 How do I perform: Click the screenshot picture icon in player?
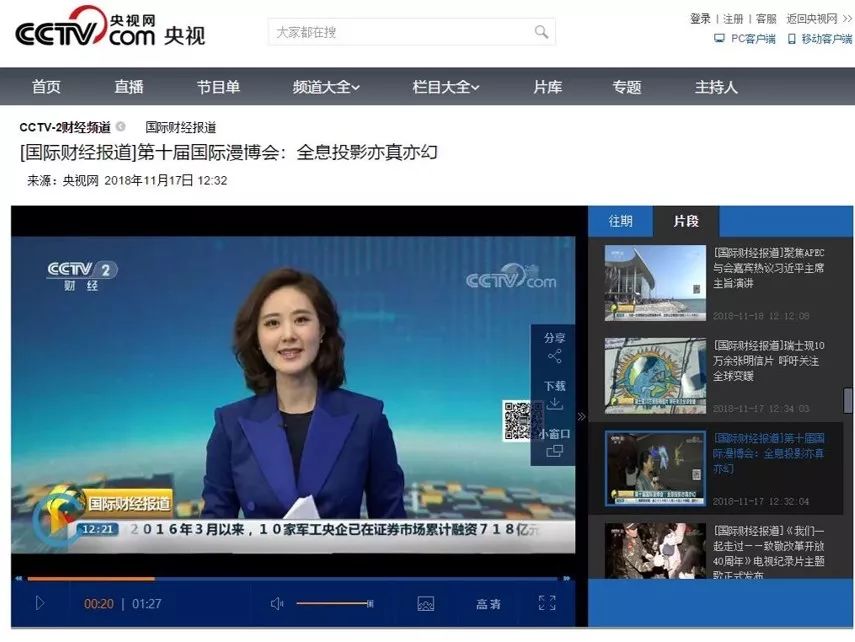point(425,603)
